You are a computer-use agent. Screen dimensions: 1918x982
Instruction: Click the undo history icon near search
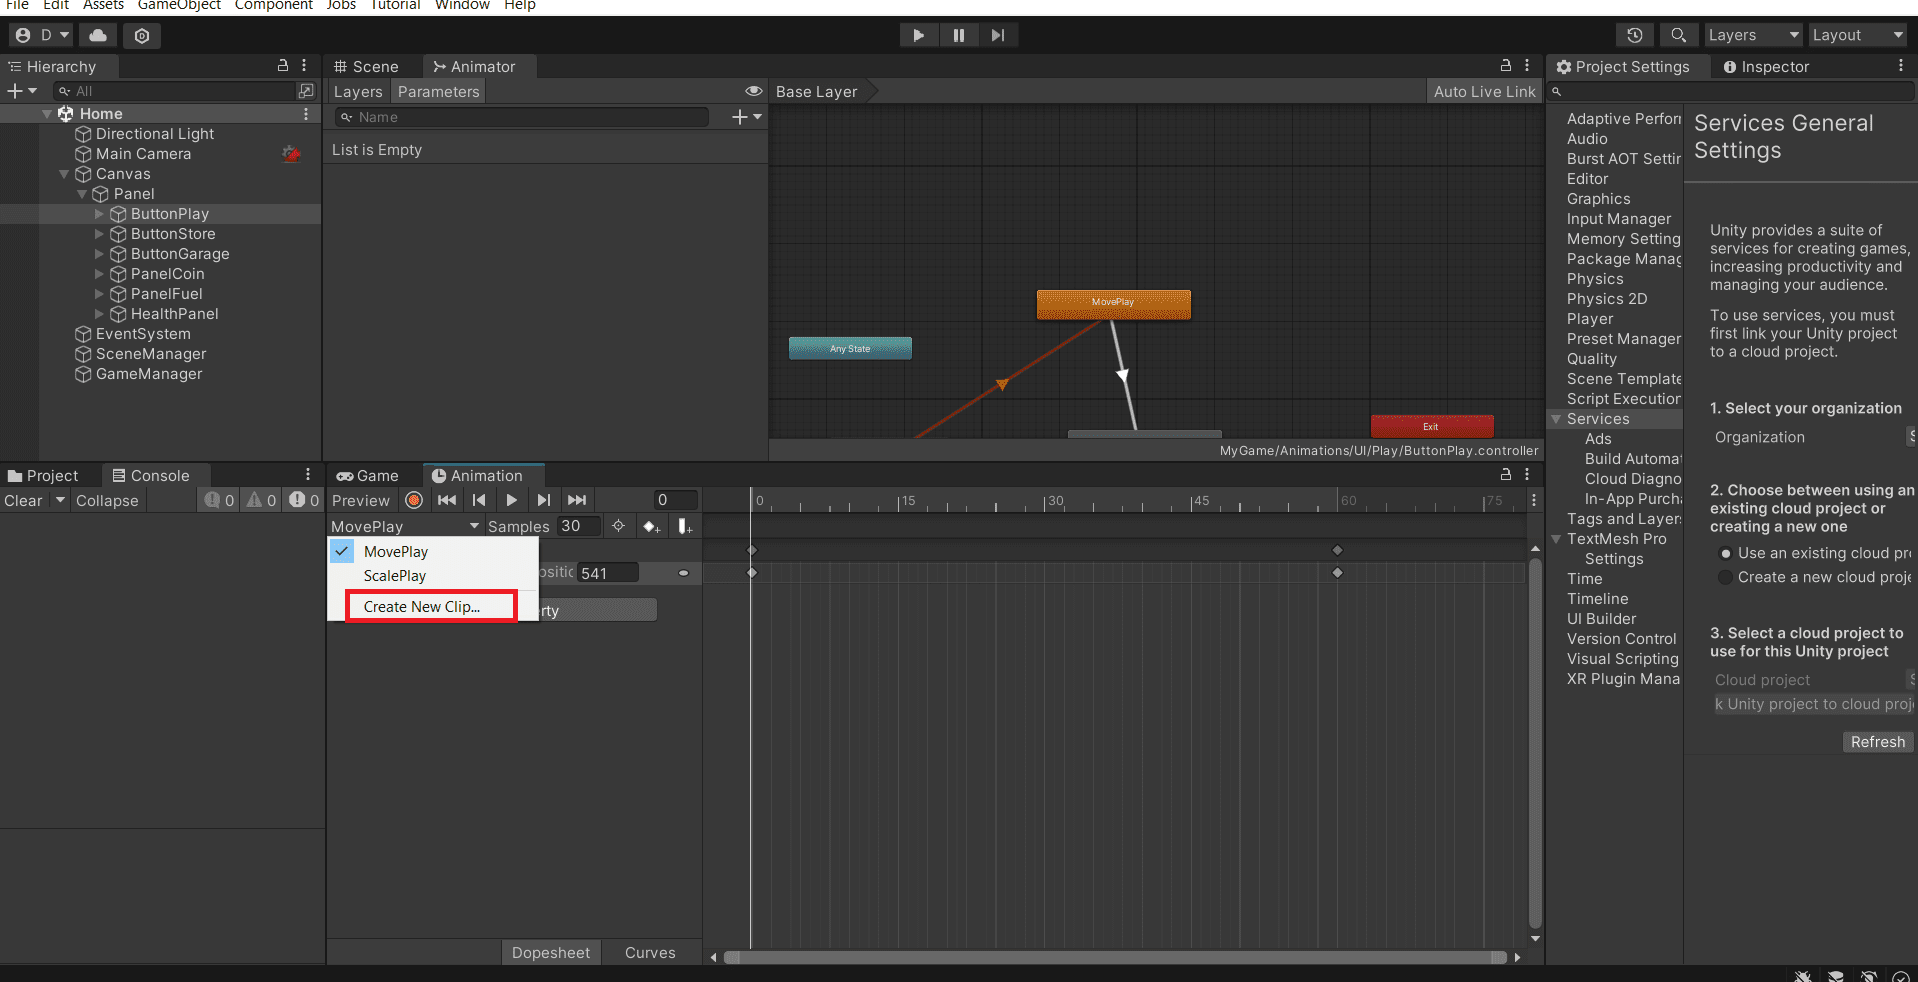(1635, 35)
